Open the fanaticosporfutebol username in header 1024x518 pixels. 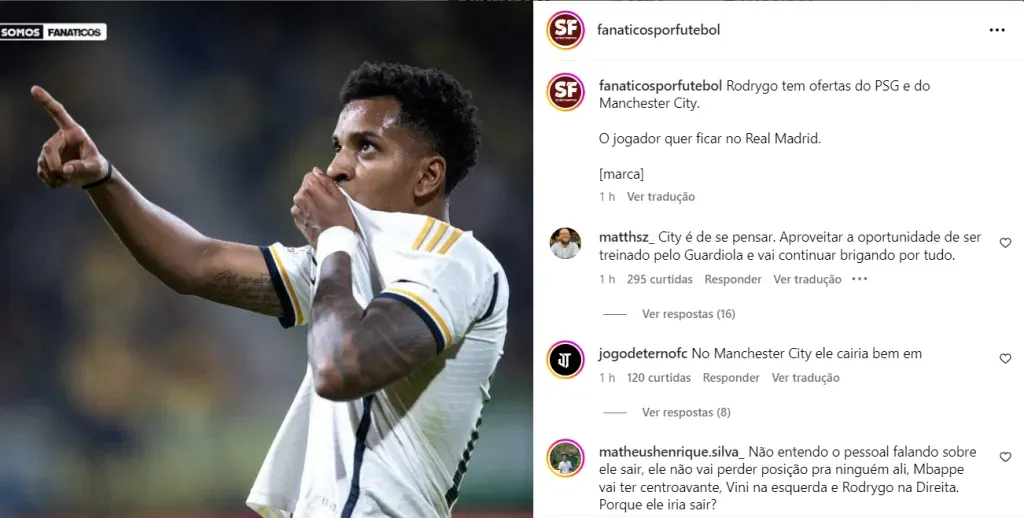[658, 30]
